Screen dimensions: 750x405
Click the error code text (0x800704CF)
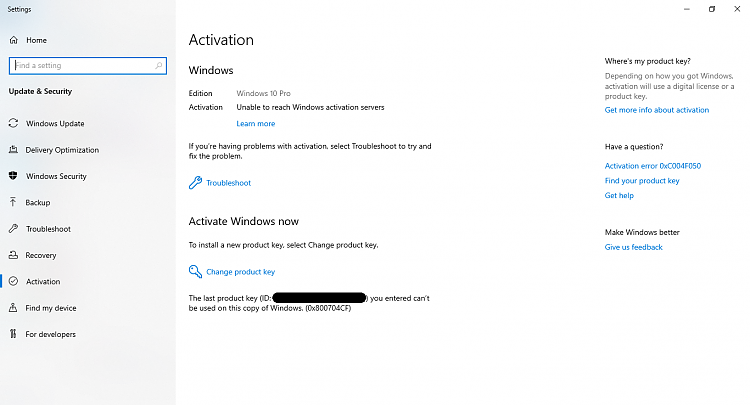(x=328, y=308)
